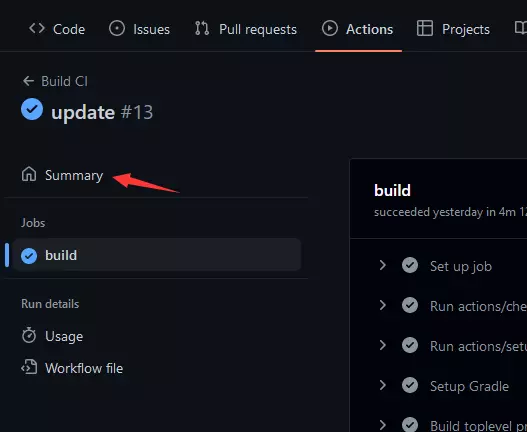Click the Projects table icon

click(424, 29)
